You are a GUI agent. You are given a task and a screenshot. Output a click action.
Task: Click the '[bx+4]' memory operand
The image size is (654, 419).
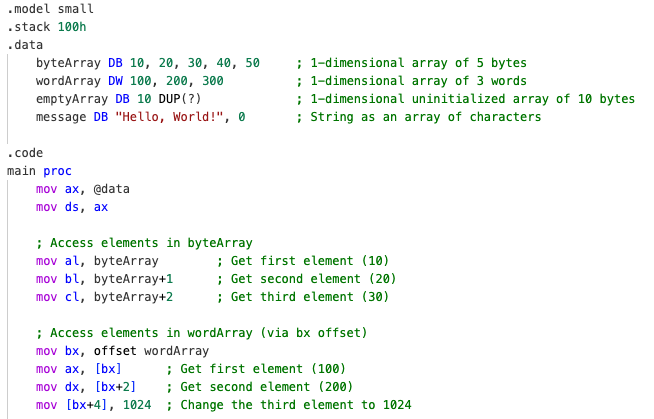pyautogui.click(x=86, y=405)
